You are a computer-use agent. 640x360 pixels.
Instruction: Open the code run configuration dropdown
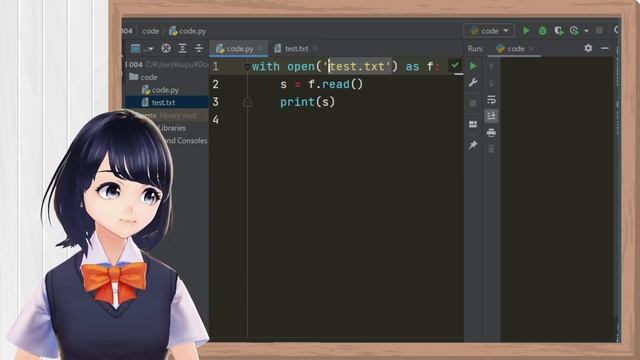489,31
